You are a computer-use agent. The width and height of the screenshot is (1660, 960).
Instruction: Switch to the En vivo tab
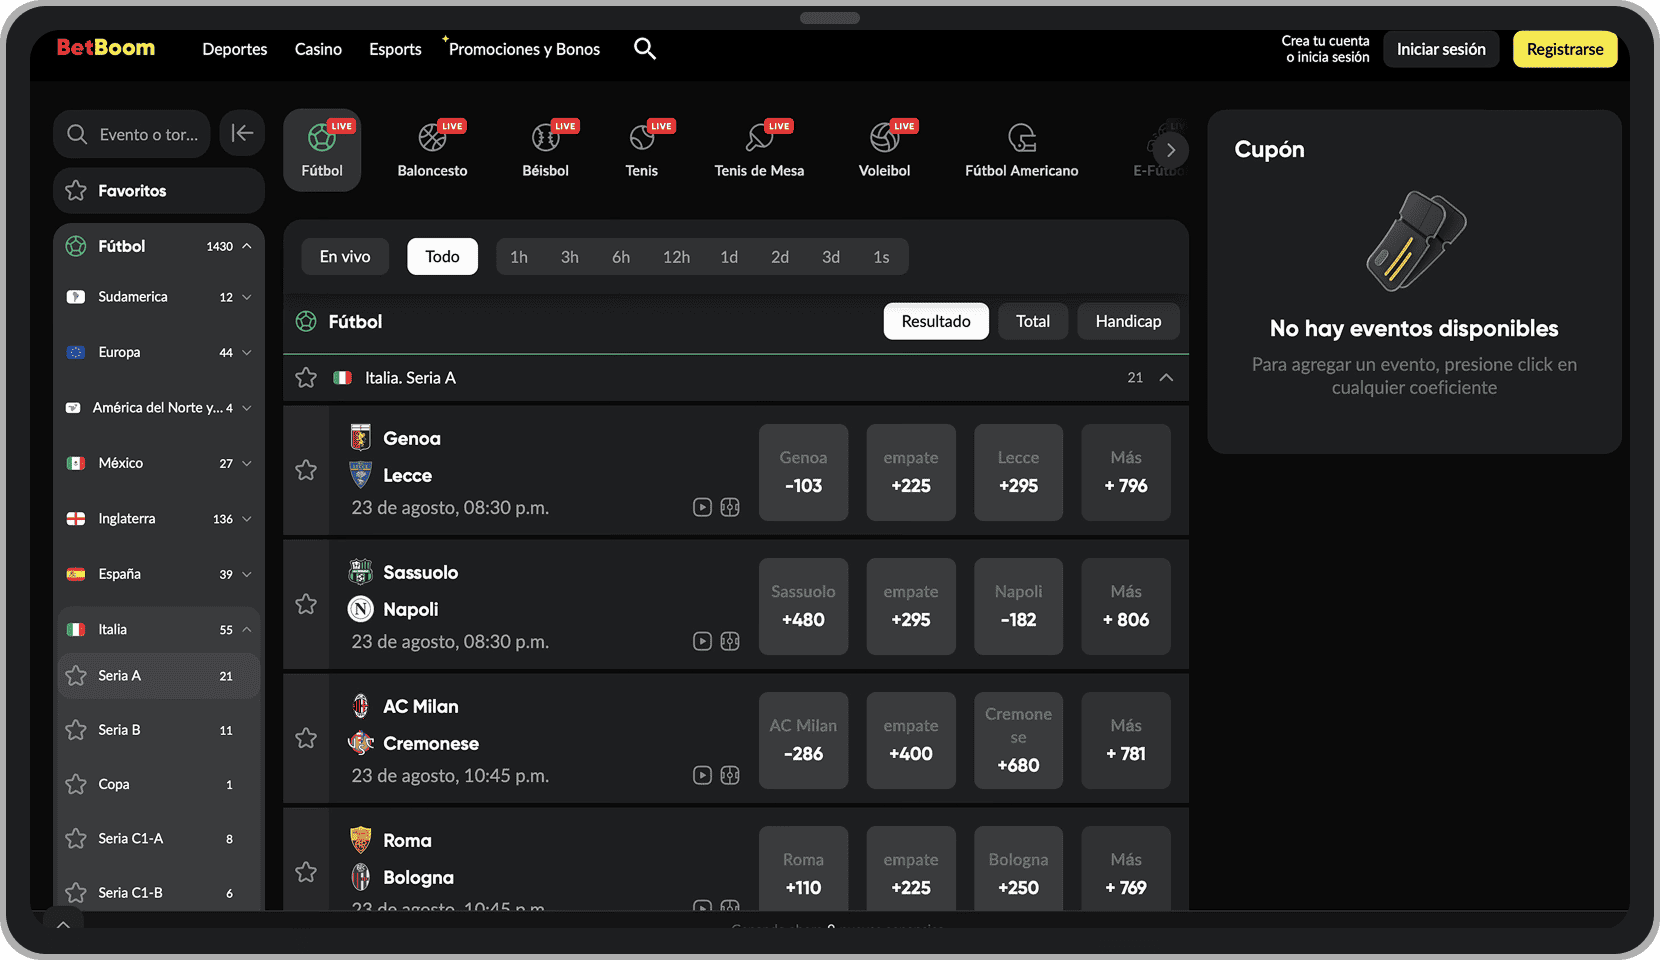click(345, 257)
